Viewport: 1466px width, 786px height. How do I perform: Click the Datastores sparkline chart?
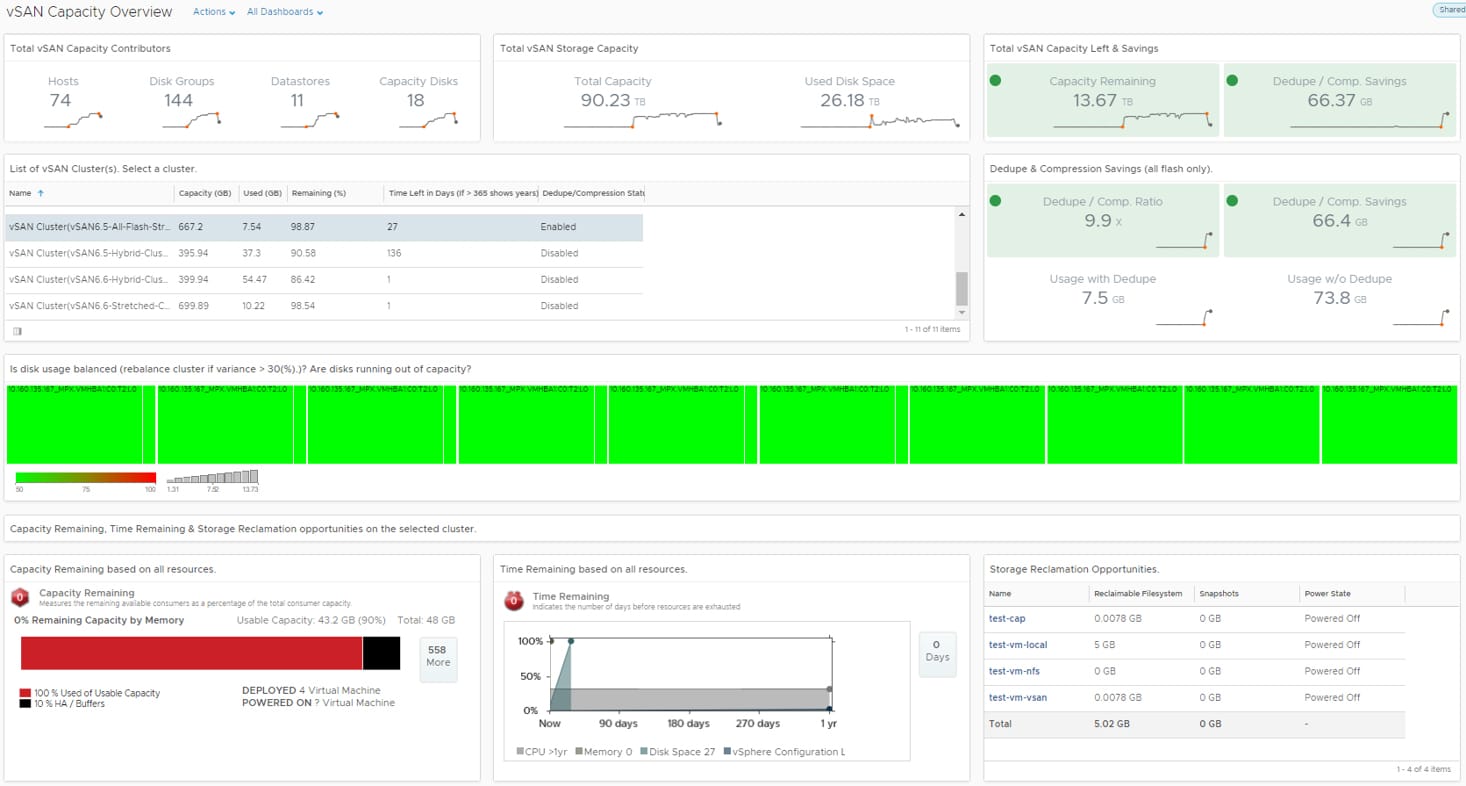[310, 121]
